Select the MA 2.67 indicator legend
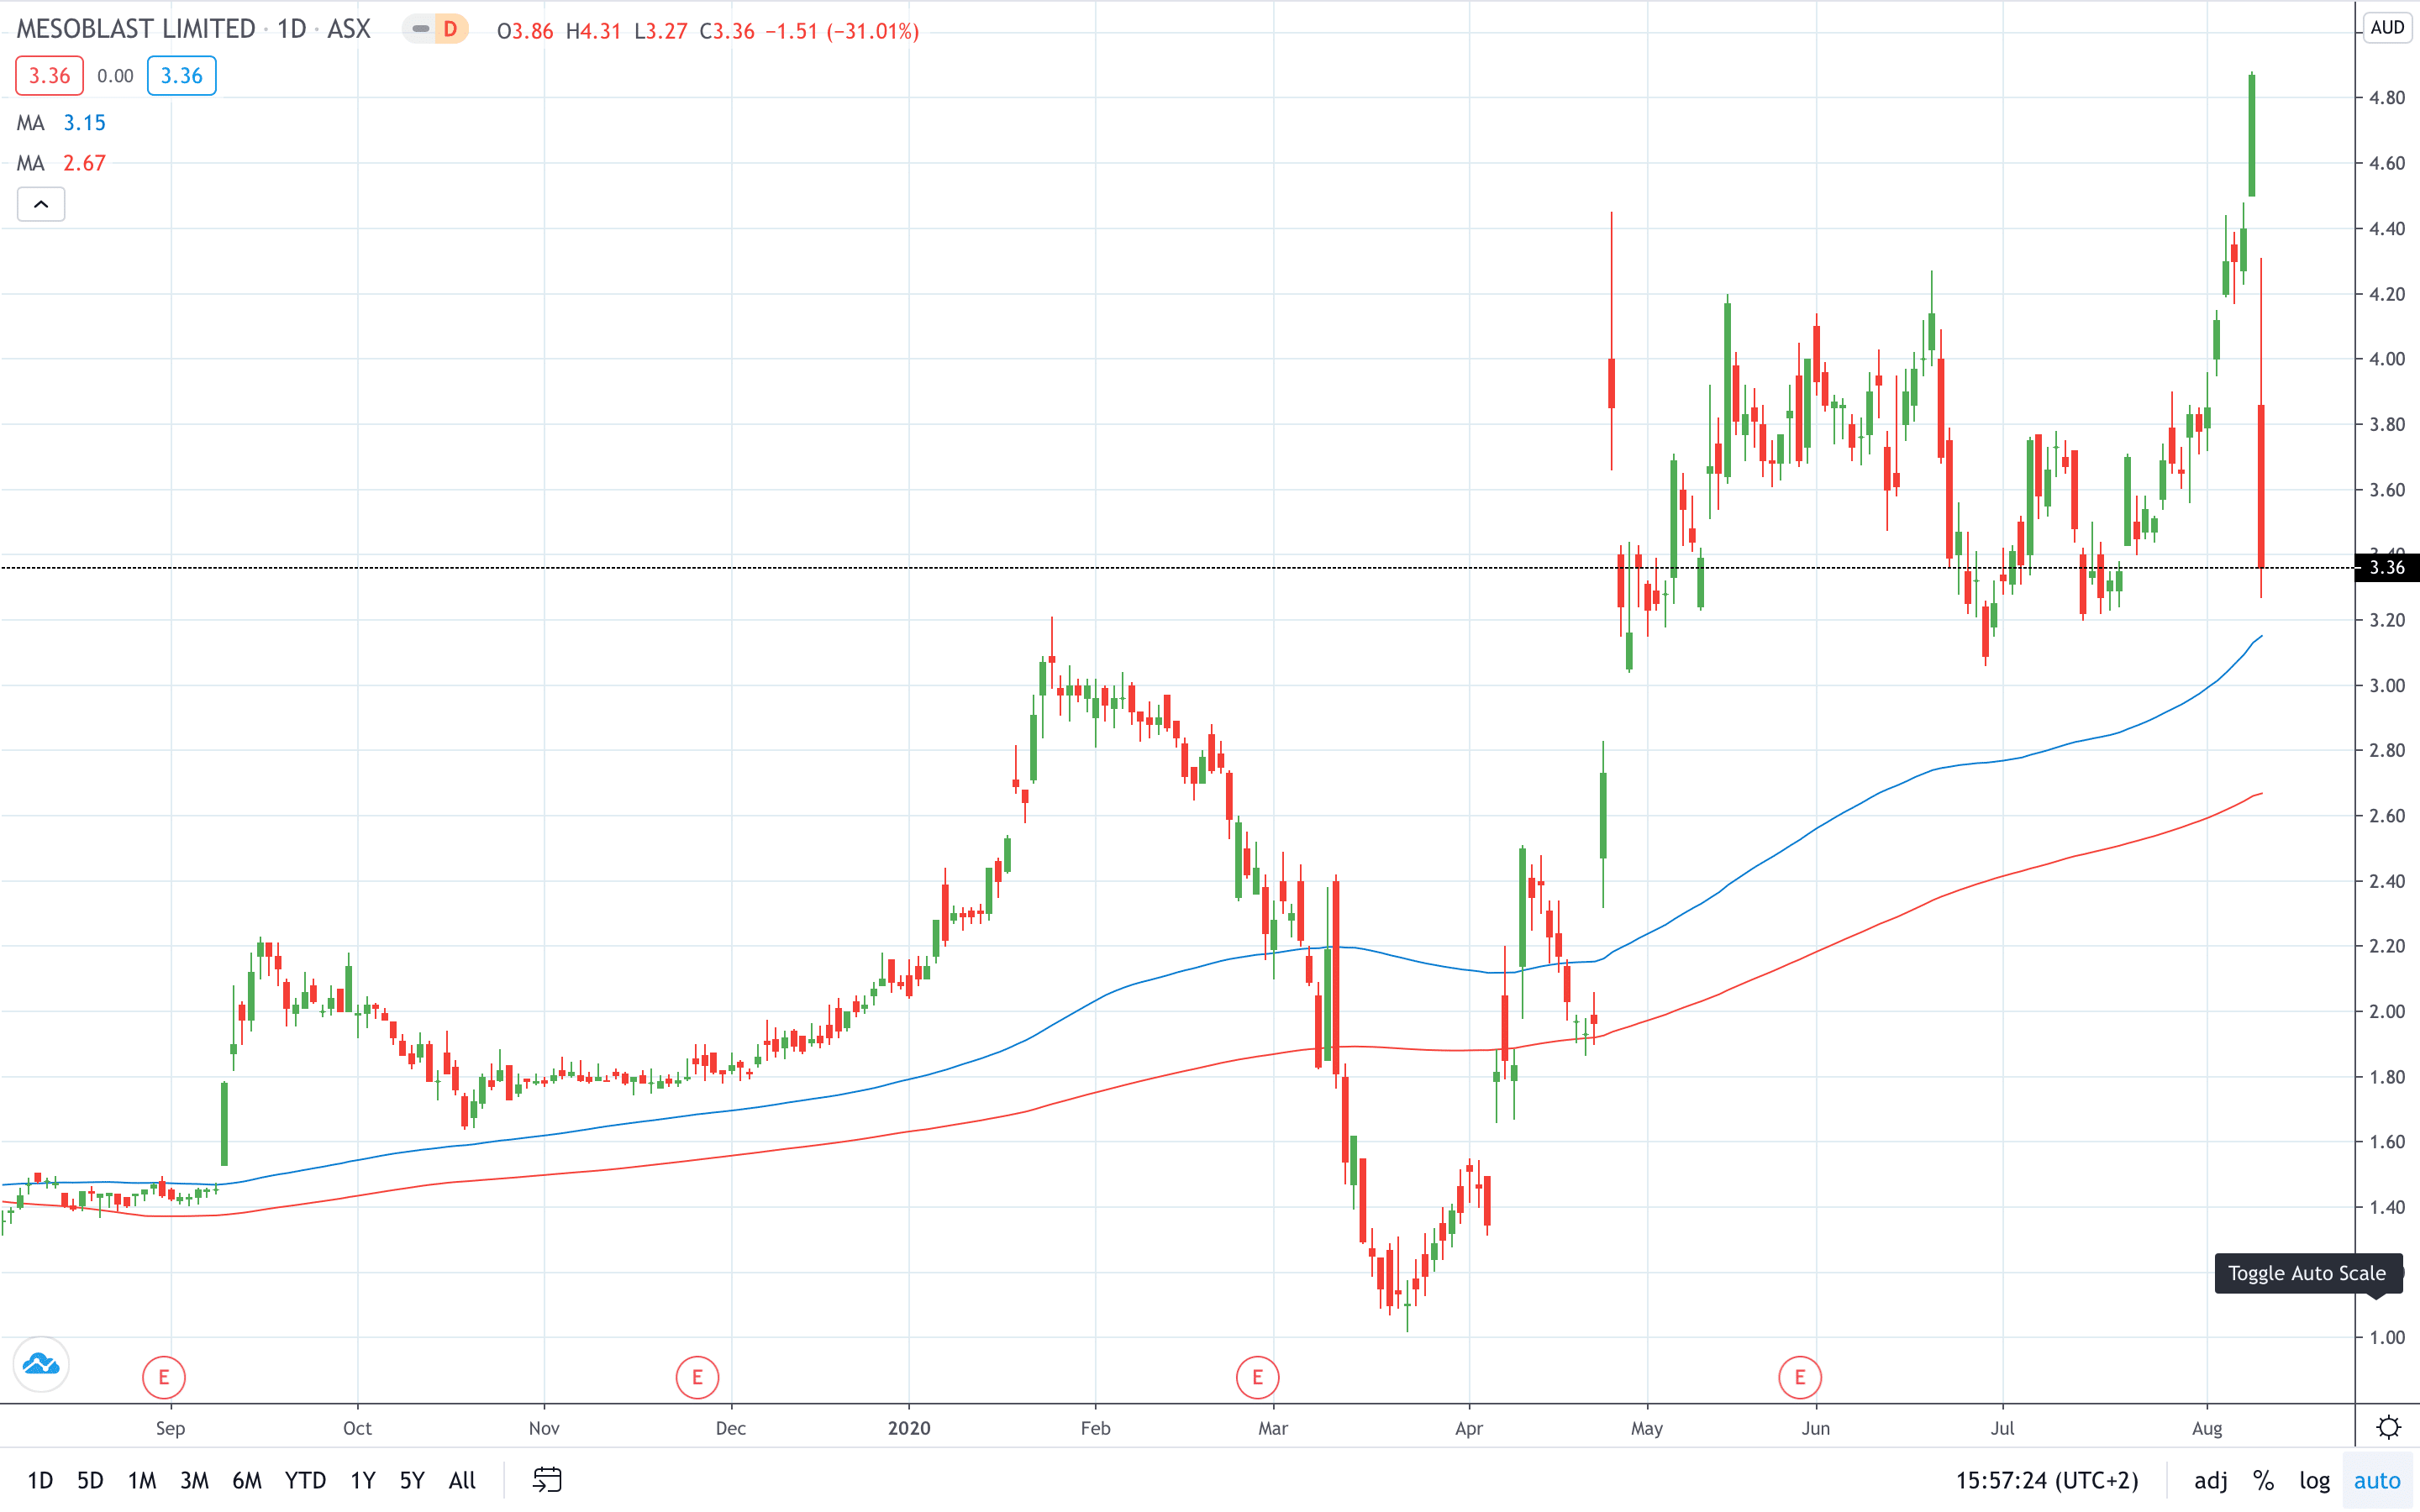 click(61, 163)
